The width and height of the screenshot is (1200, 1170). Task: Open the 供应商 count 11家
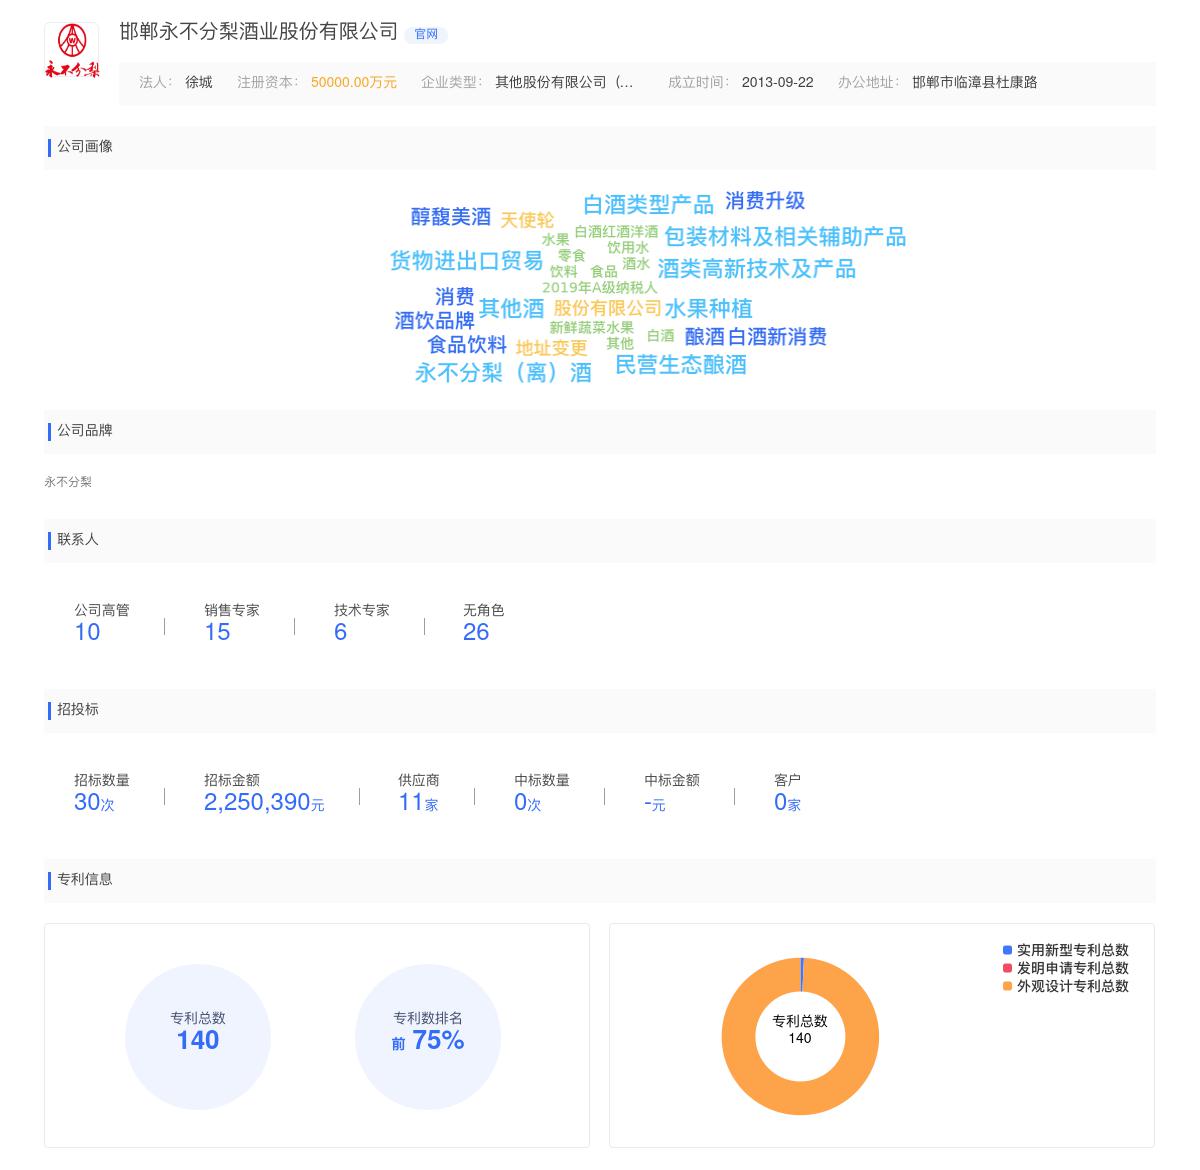coord(418,802)
